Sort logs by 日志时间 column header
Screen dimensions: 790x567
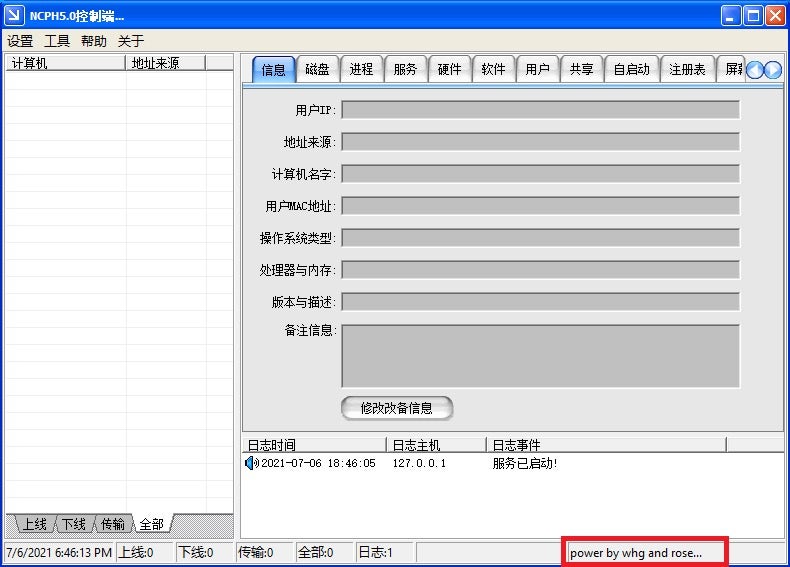pos(314,445)
